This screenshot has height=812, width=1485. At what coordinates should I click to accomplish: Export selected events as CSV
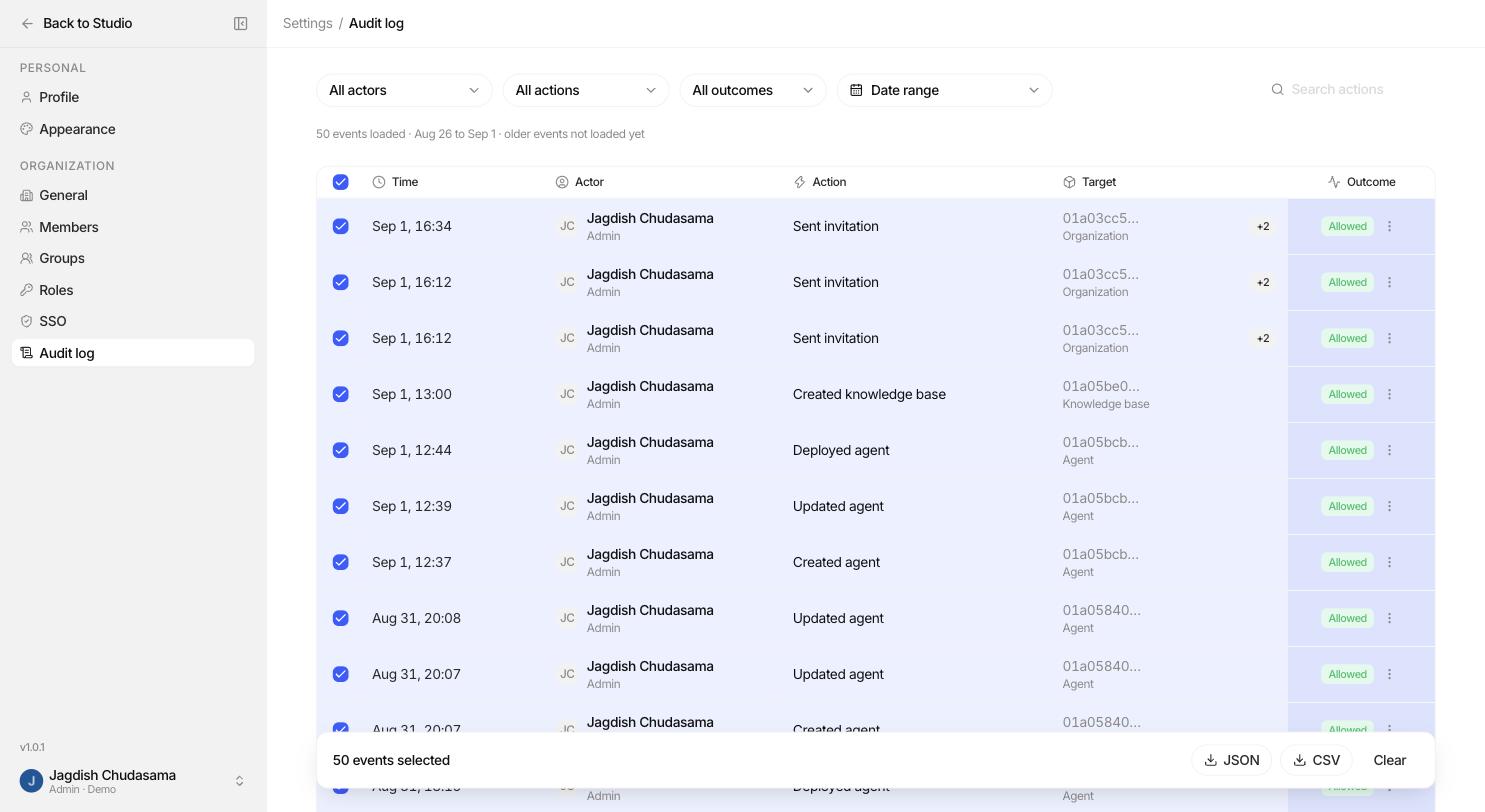(1316, 760)
